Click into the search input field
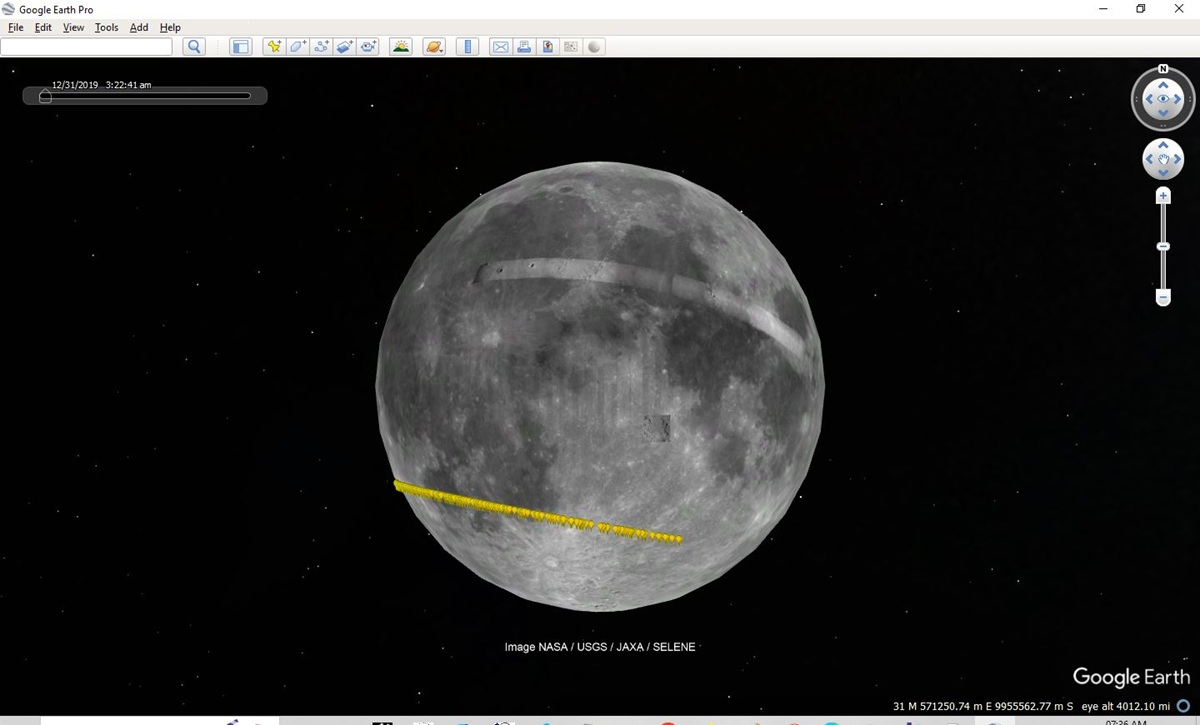Viewport: 1200px width, 725px height. 86,46
